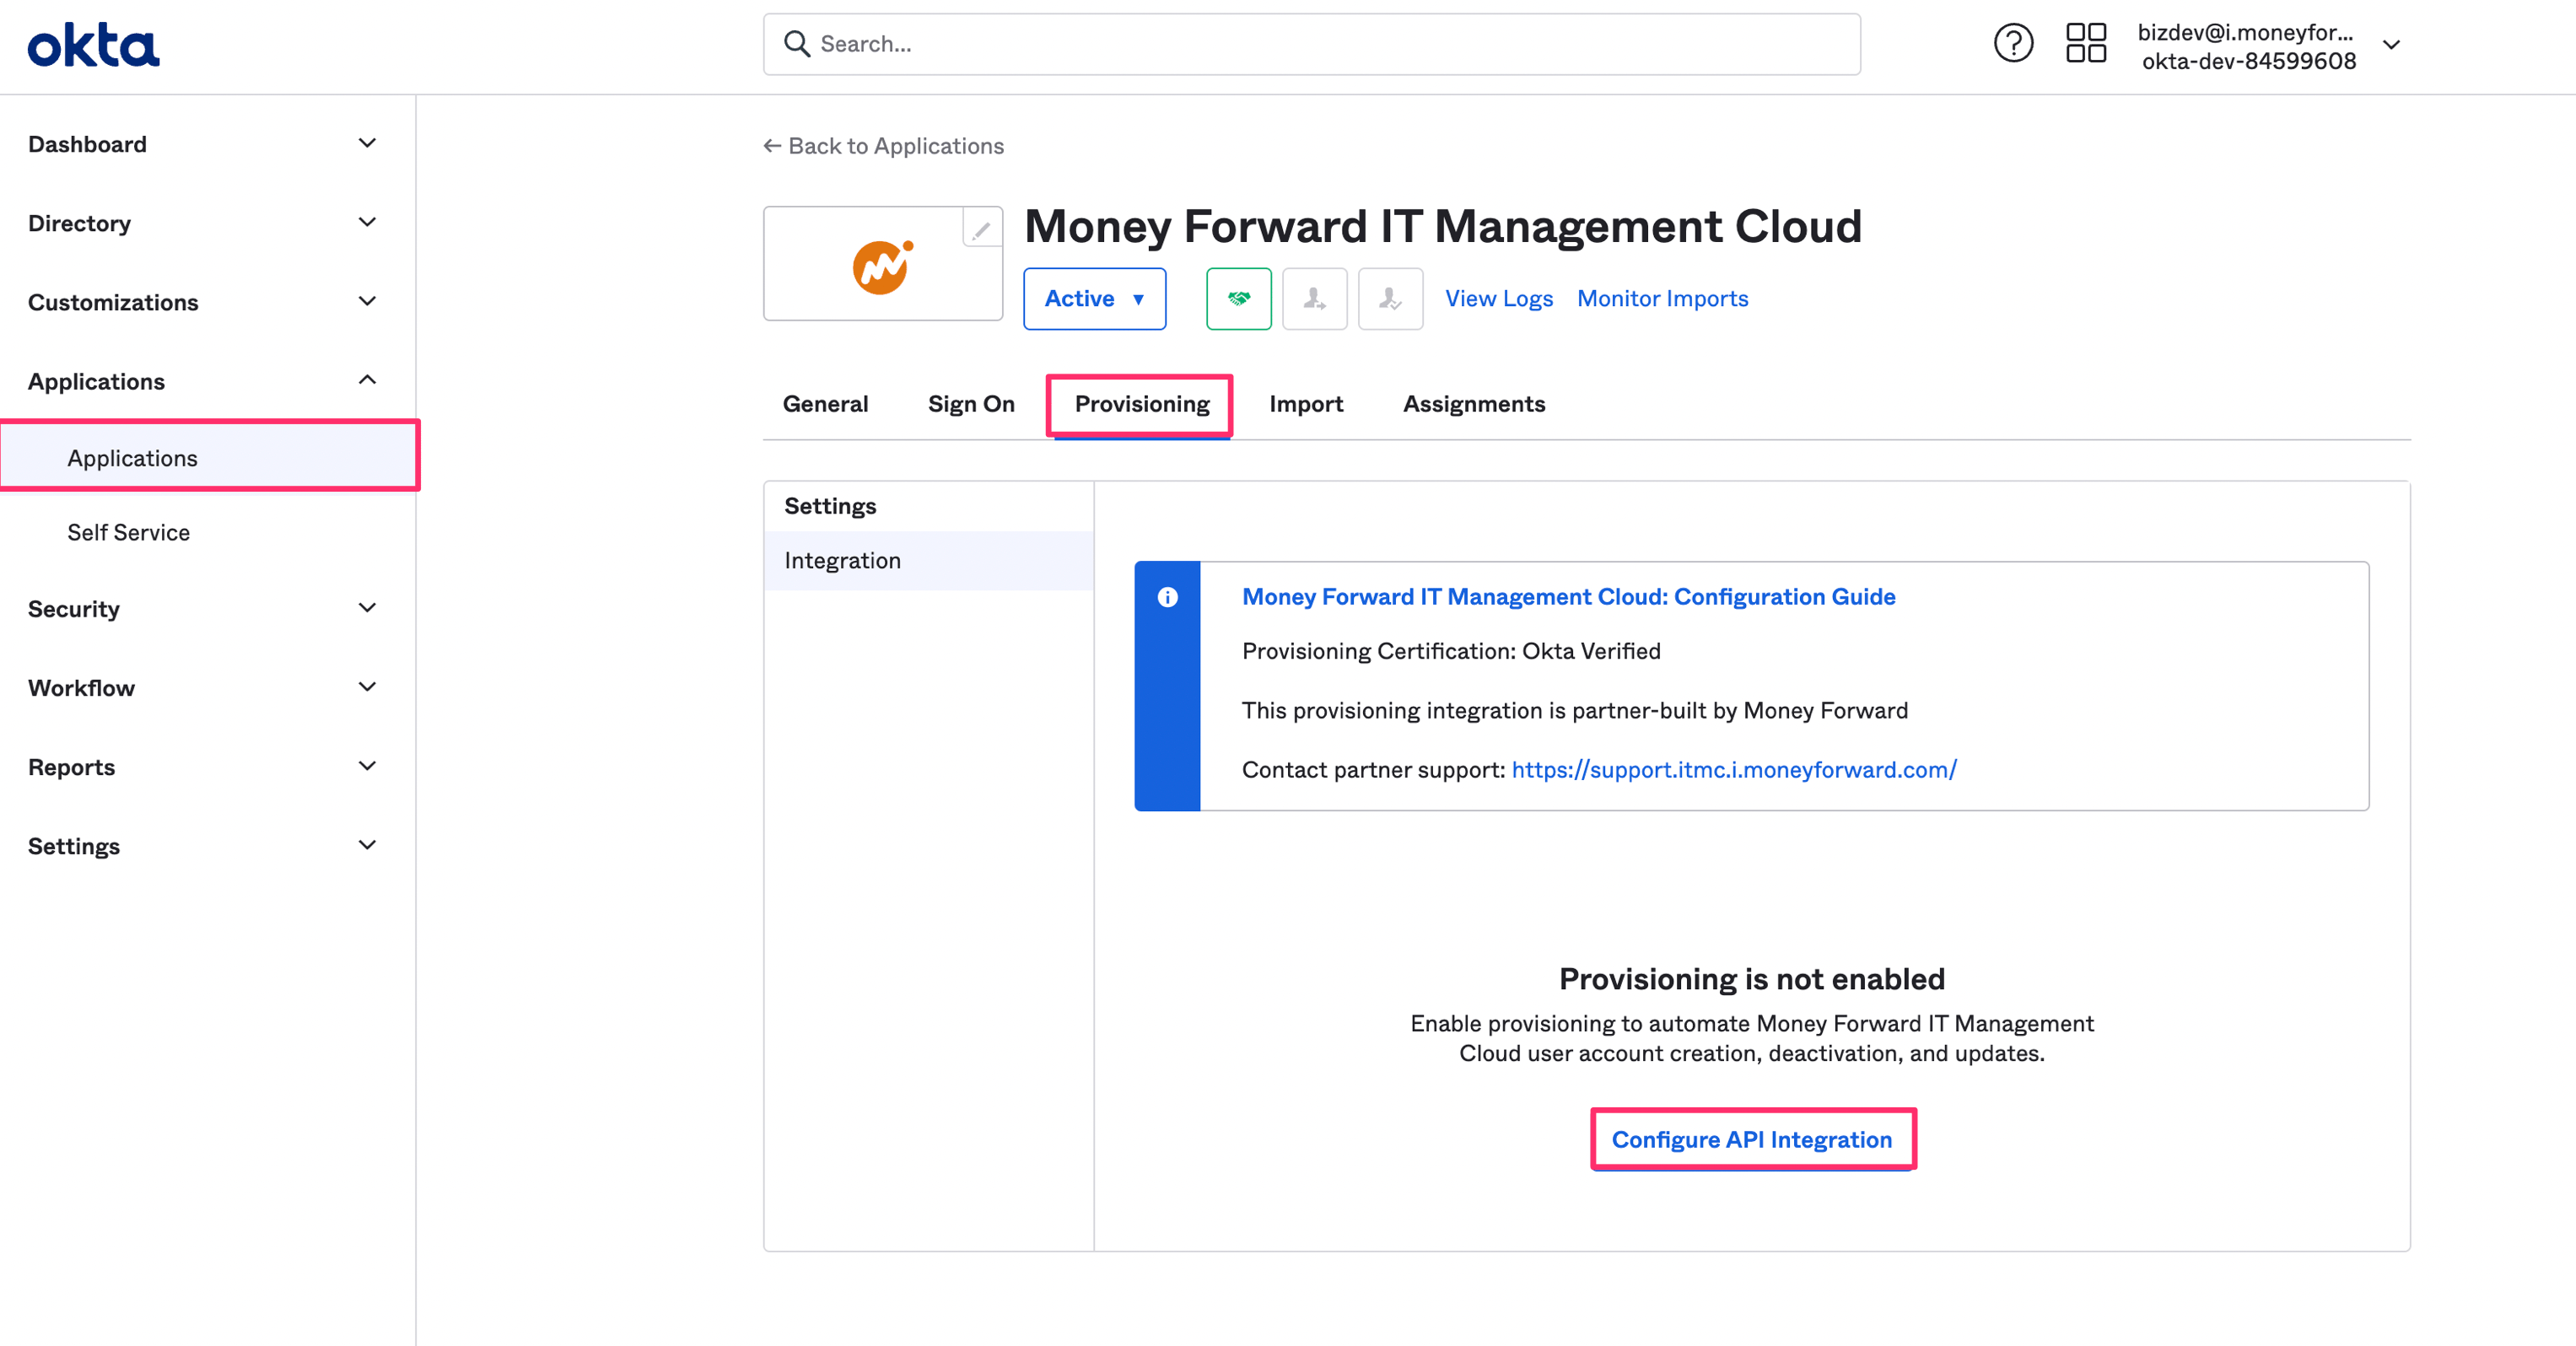Open the partner support URL
The height and width of the screenshot is (1346, 2576).
pos(1734,770)
